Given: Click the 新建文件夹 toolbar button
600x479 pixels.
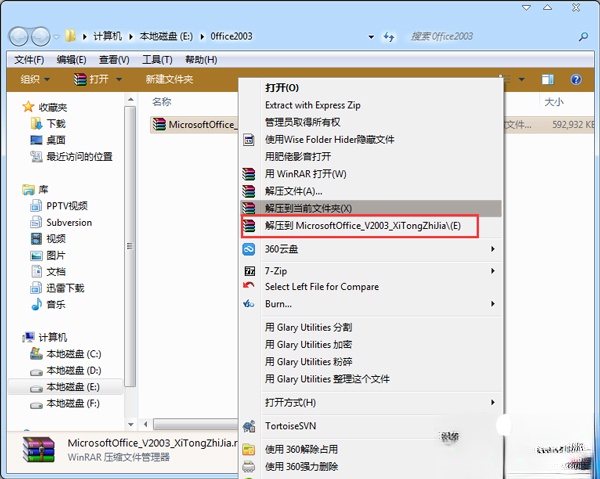Looking at the screenshot, I should click(170, 79).
